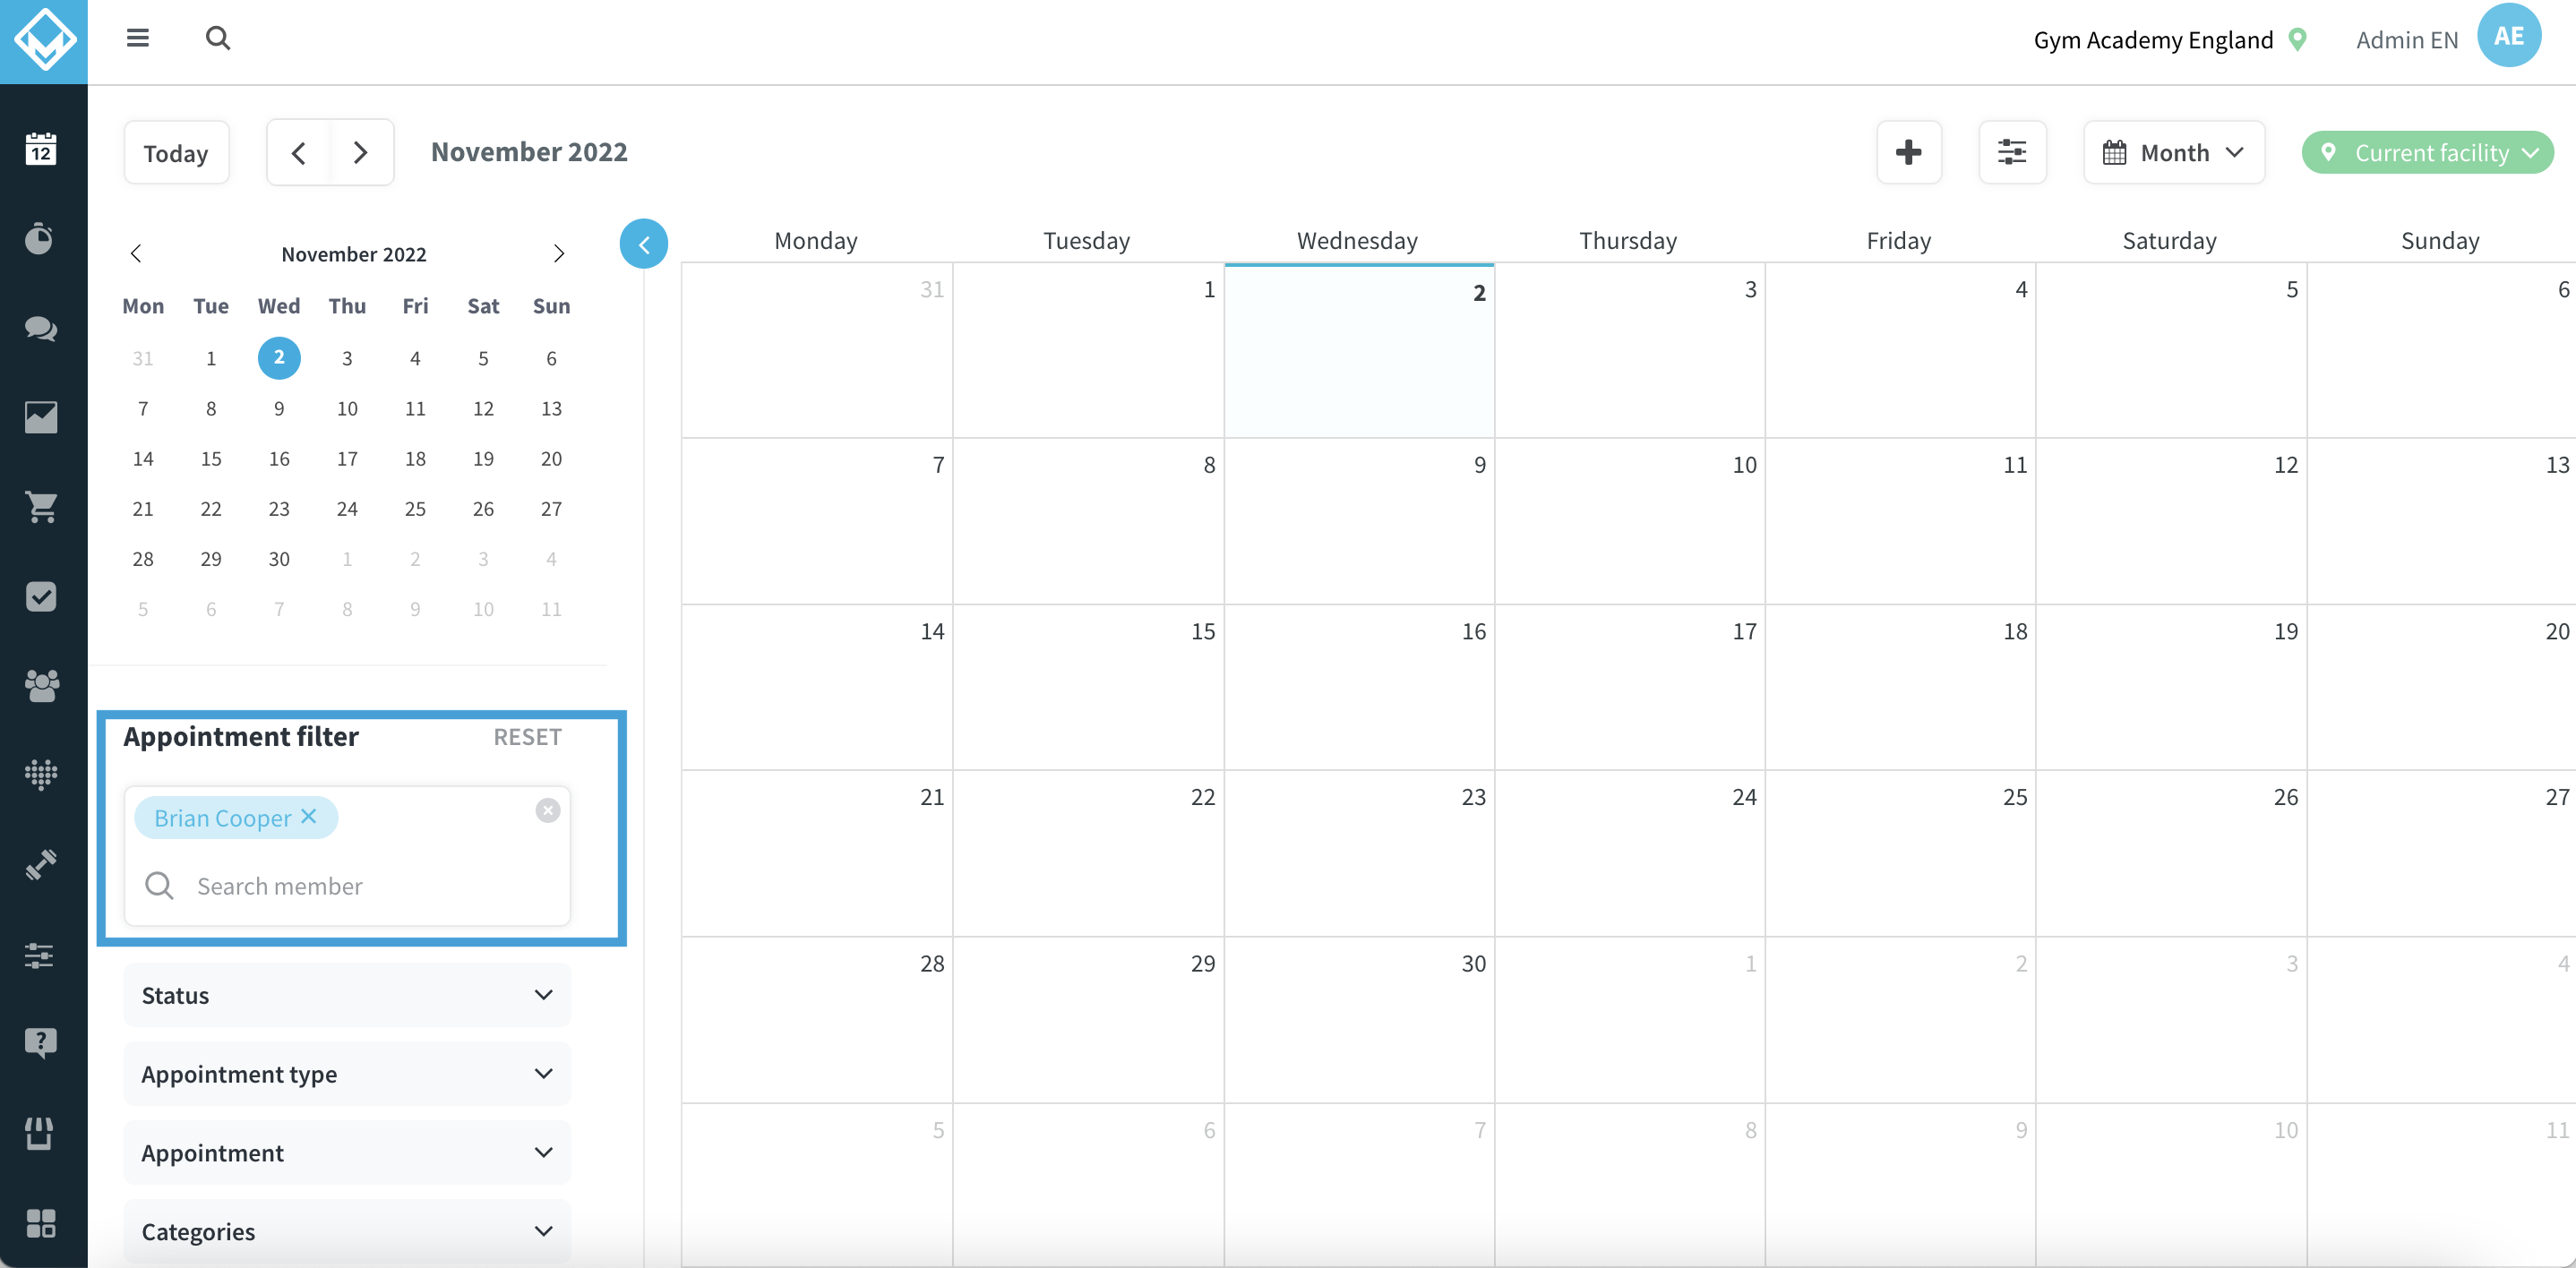This screenshot has height=1268, width=2576.
Task: Click the 'November 2022' mini calendar title
Action: click(x=354, y=254)
